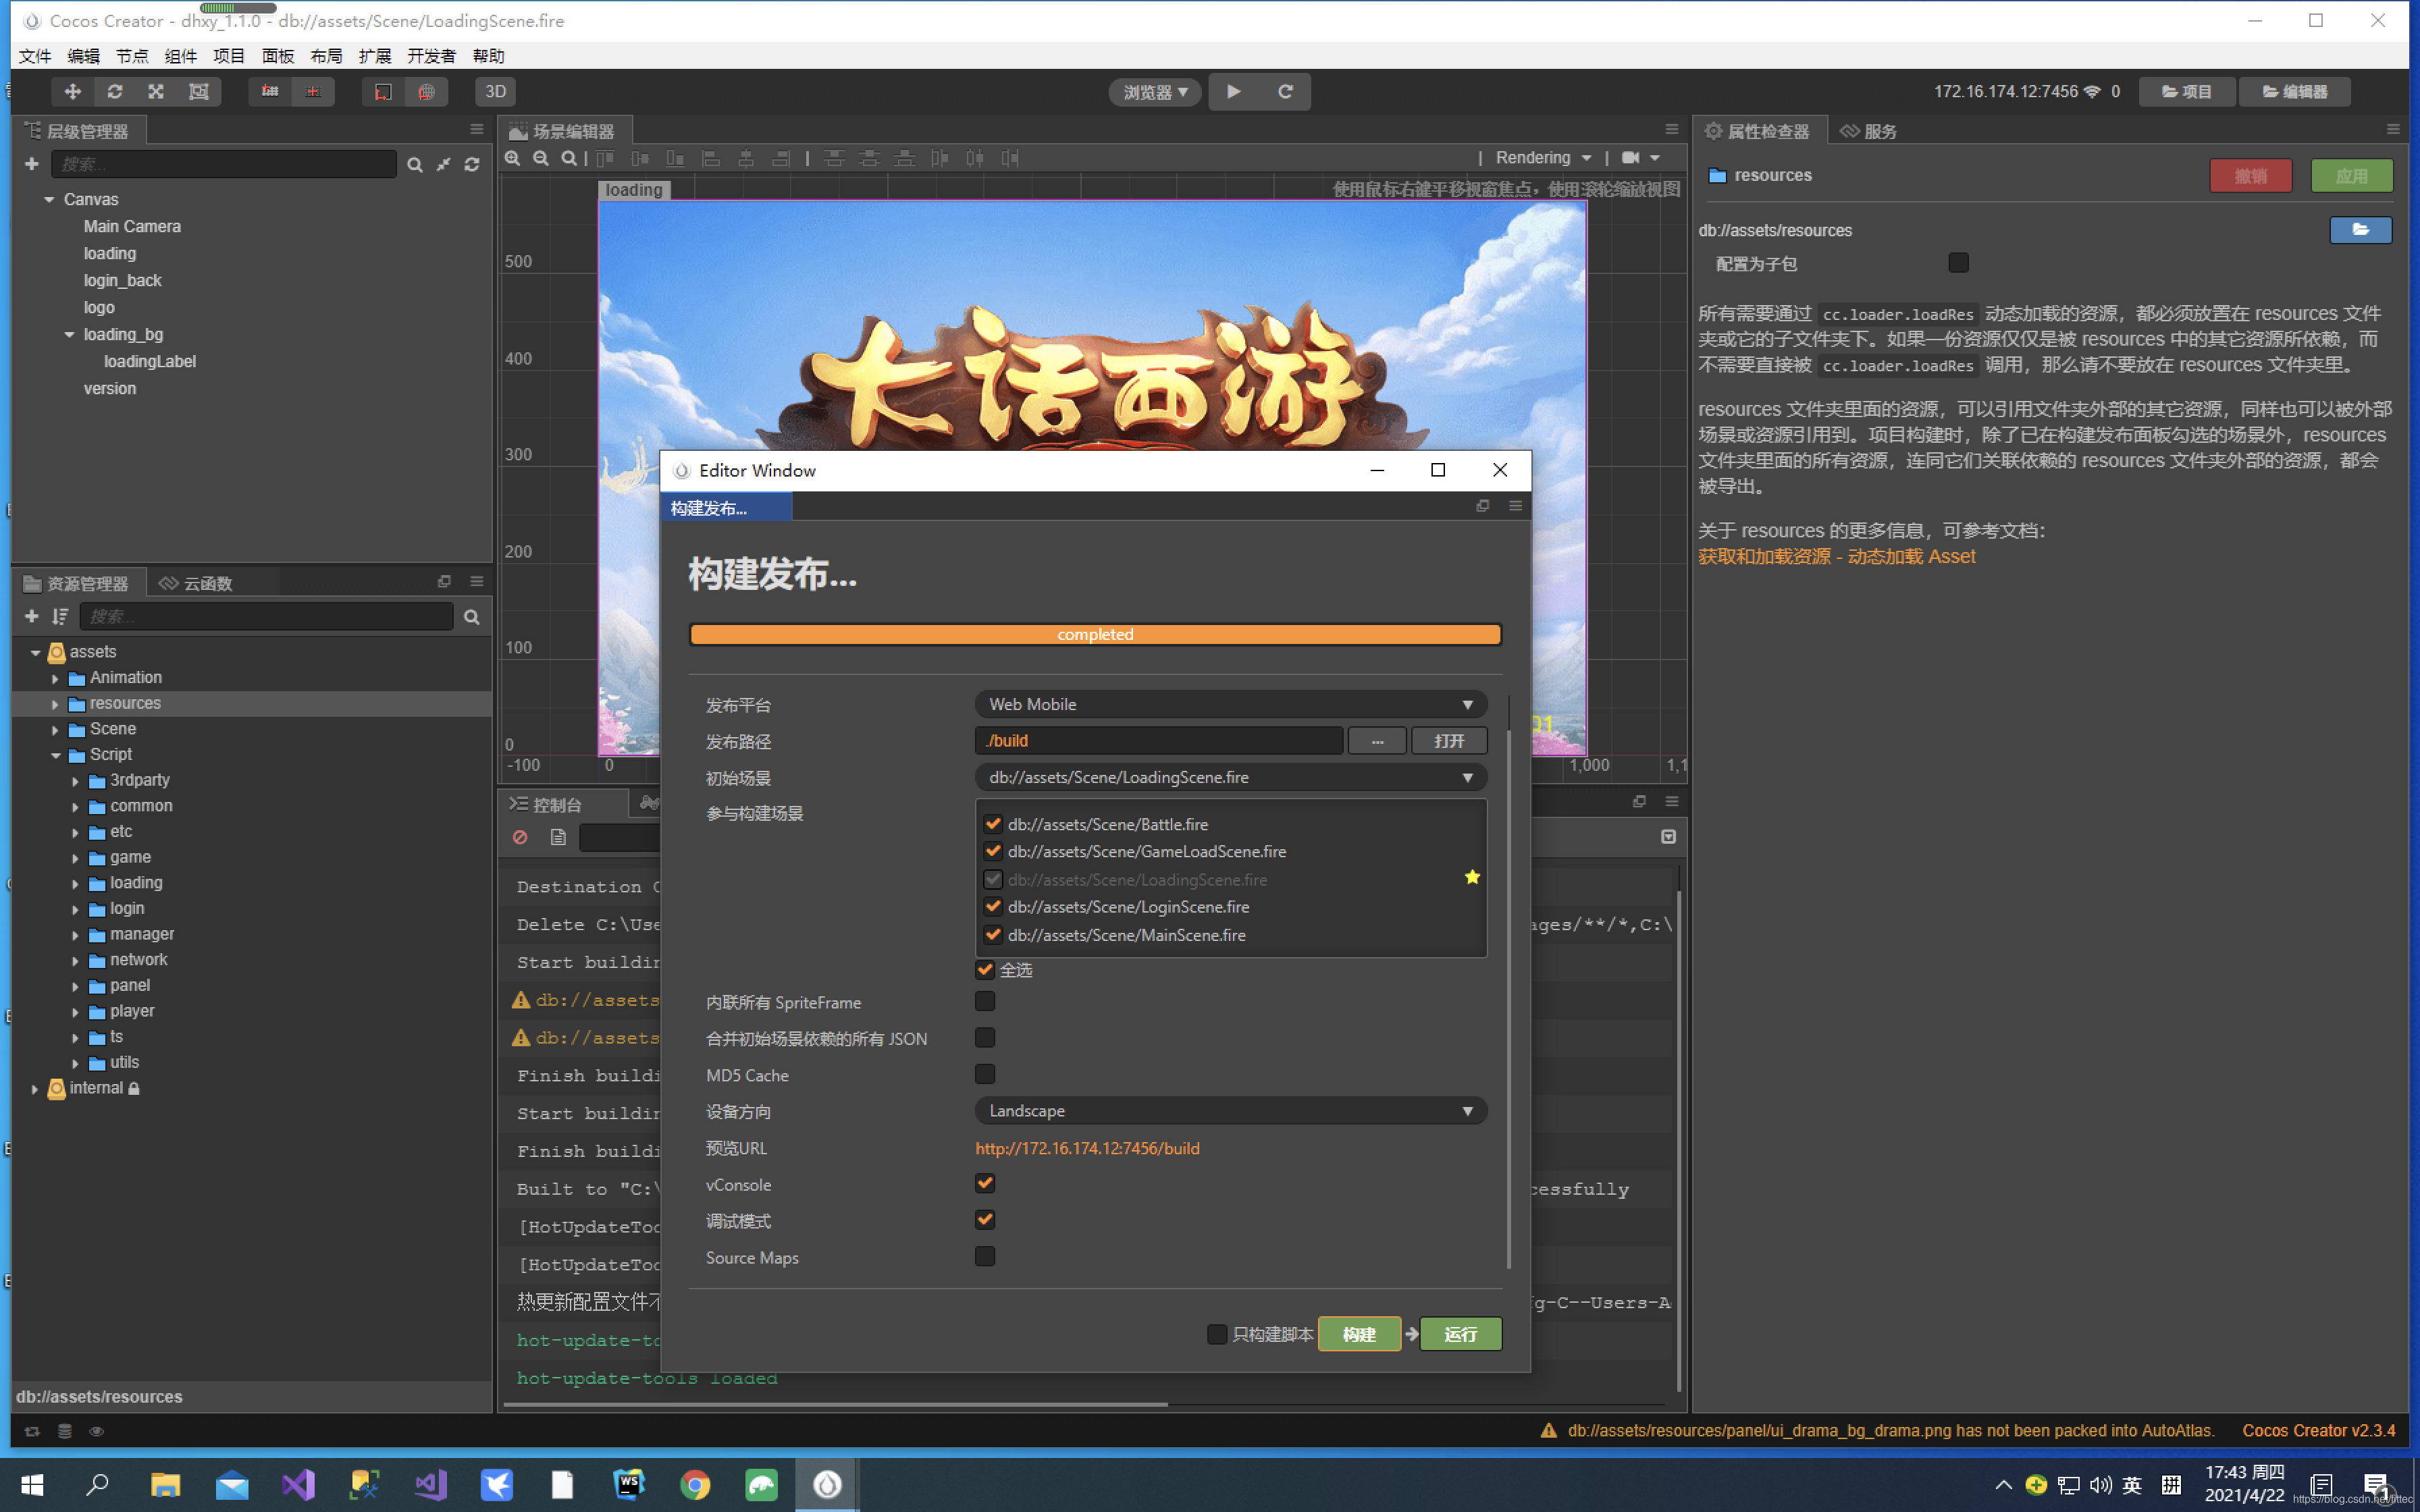Enable the MD5 Cache checkbox
2420x1512 pixels.
pos(985,1074)
